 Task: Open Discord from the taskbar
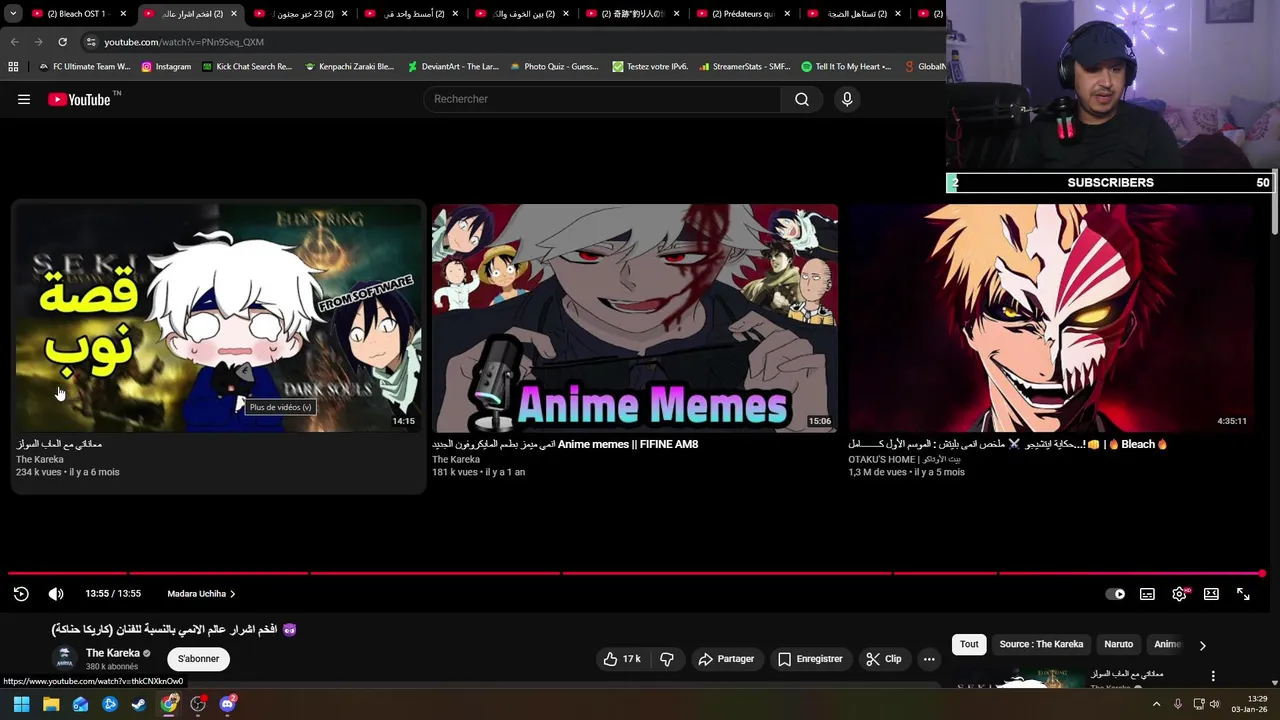tap(228, 704)
